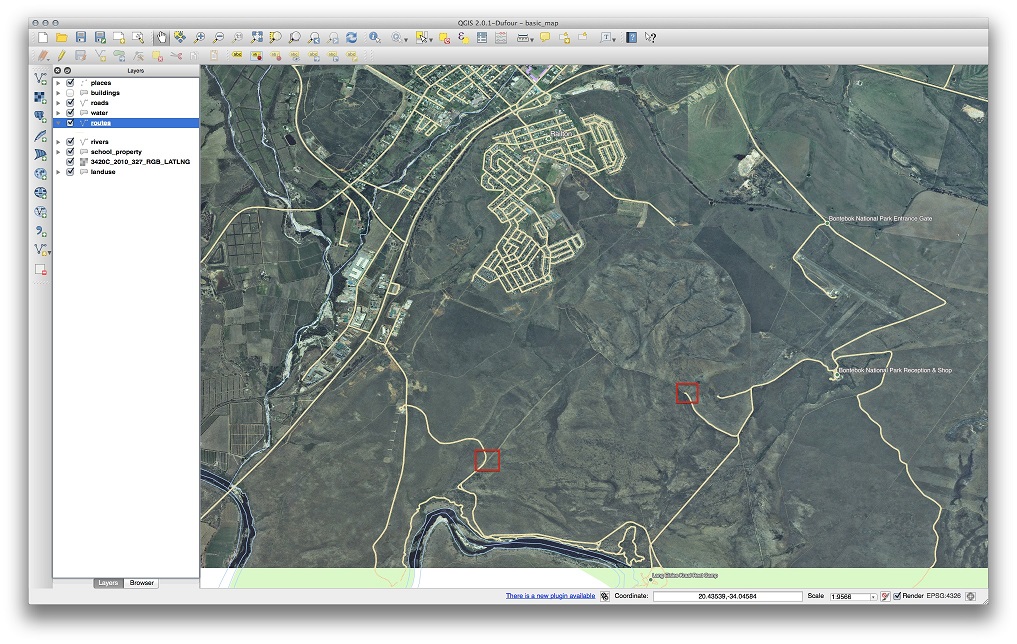Toggle editing with the pencil icon
This screenshot has width=1017, height=644.
pos(61,56)
